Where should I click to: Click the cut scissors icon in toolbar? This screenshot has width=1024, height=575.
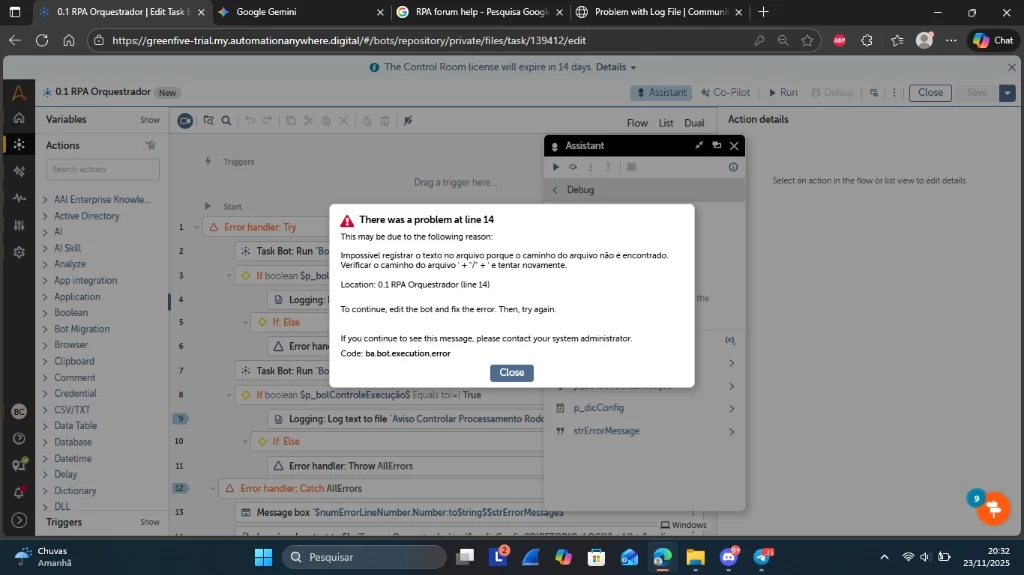[308, 121]
